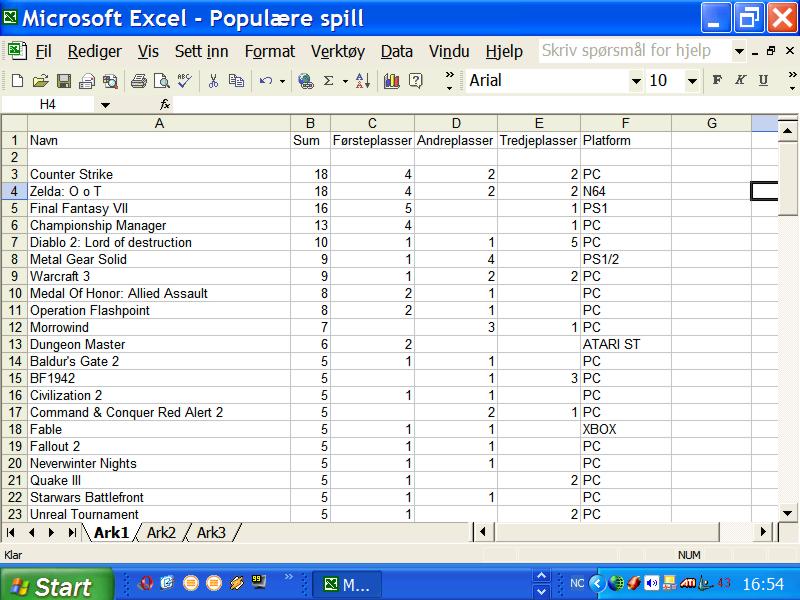Click the AutoSum sigma icon
The image size is (800, 600).
click(x=329, y=81)
